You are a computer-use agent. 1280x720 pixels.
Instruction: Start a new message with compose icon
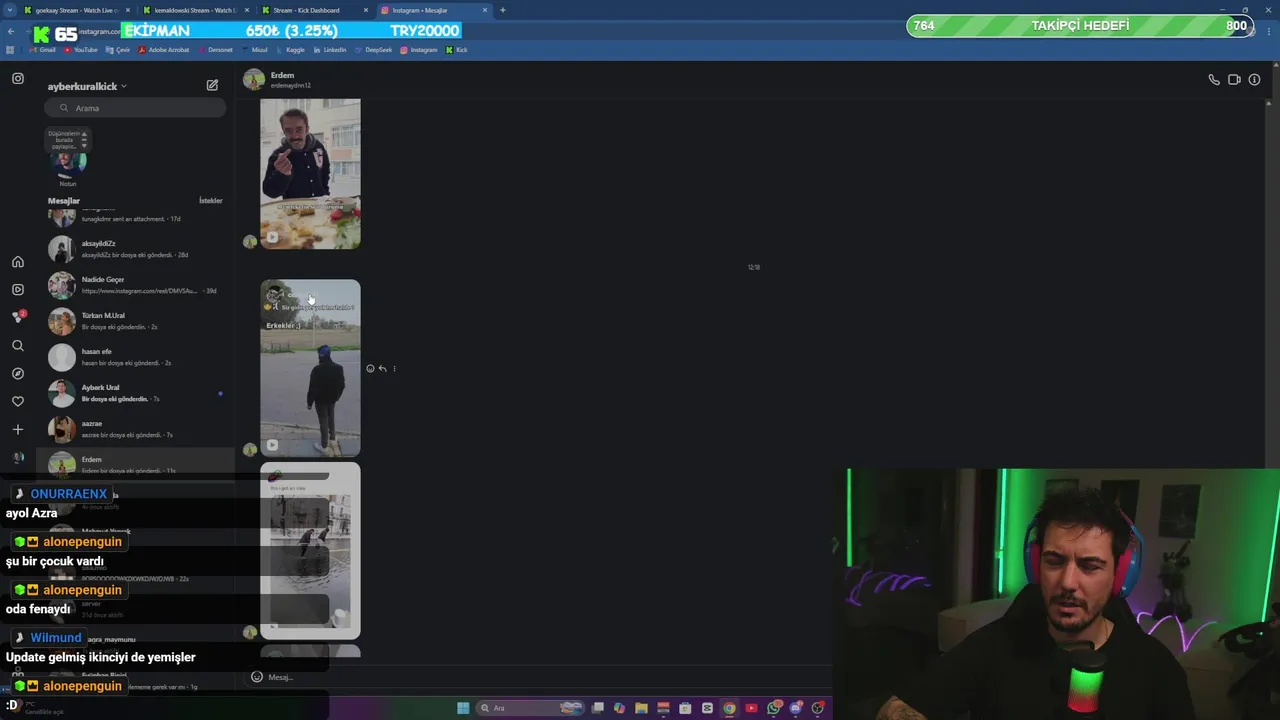coord(212,86)
